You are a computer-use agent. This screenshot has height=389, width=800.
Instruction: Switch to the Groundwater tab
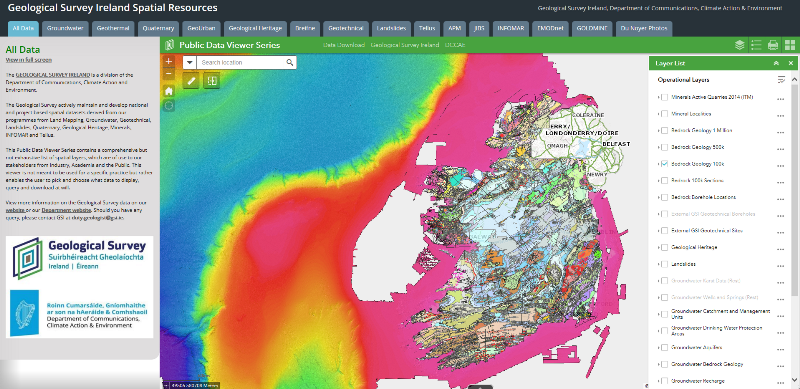(x=66, y=29)
